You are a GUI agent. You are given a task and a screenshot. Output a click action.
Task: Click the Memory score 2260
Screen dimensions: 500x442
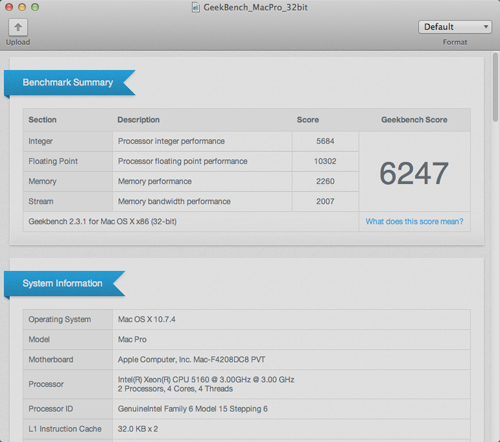point(325,181)
